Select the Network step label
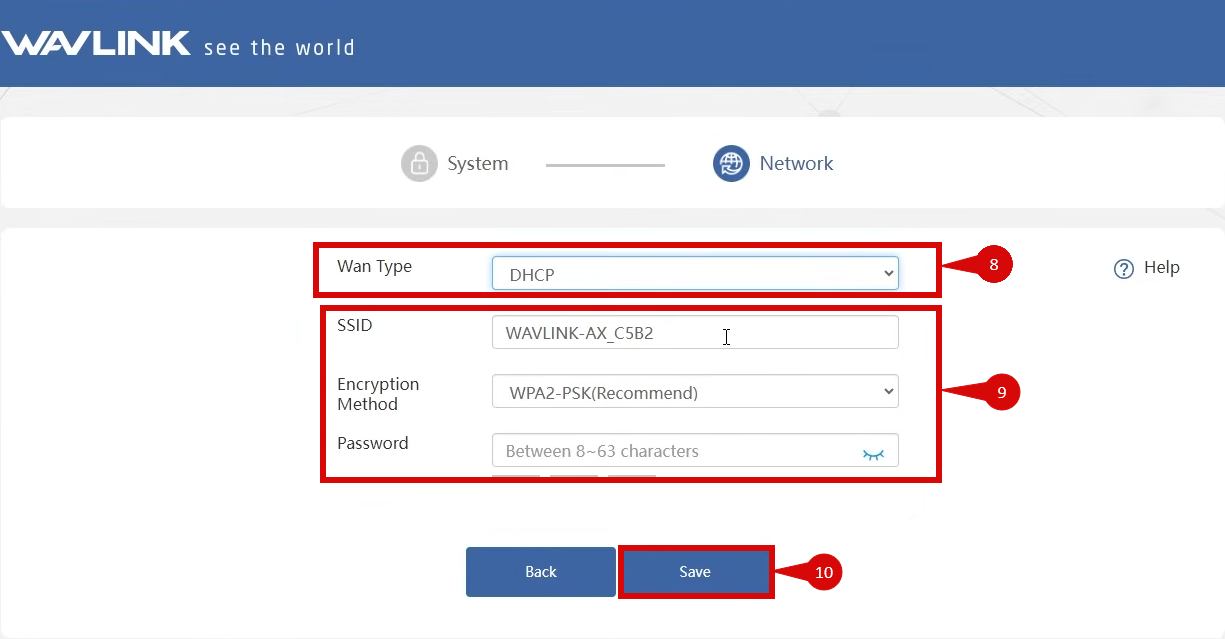The width and height of the screenshot is (1225, 639). 796,163
